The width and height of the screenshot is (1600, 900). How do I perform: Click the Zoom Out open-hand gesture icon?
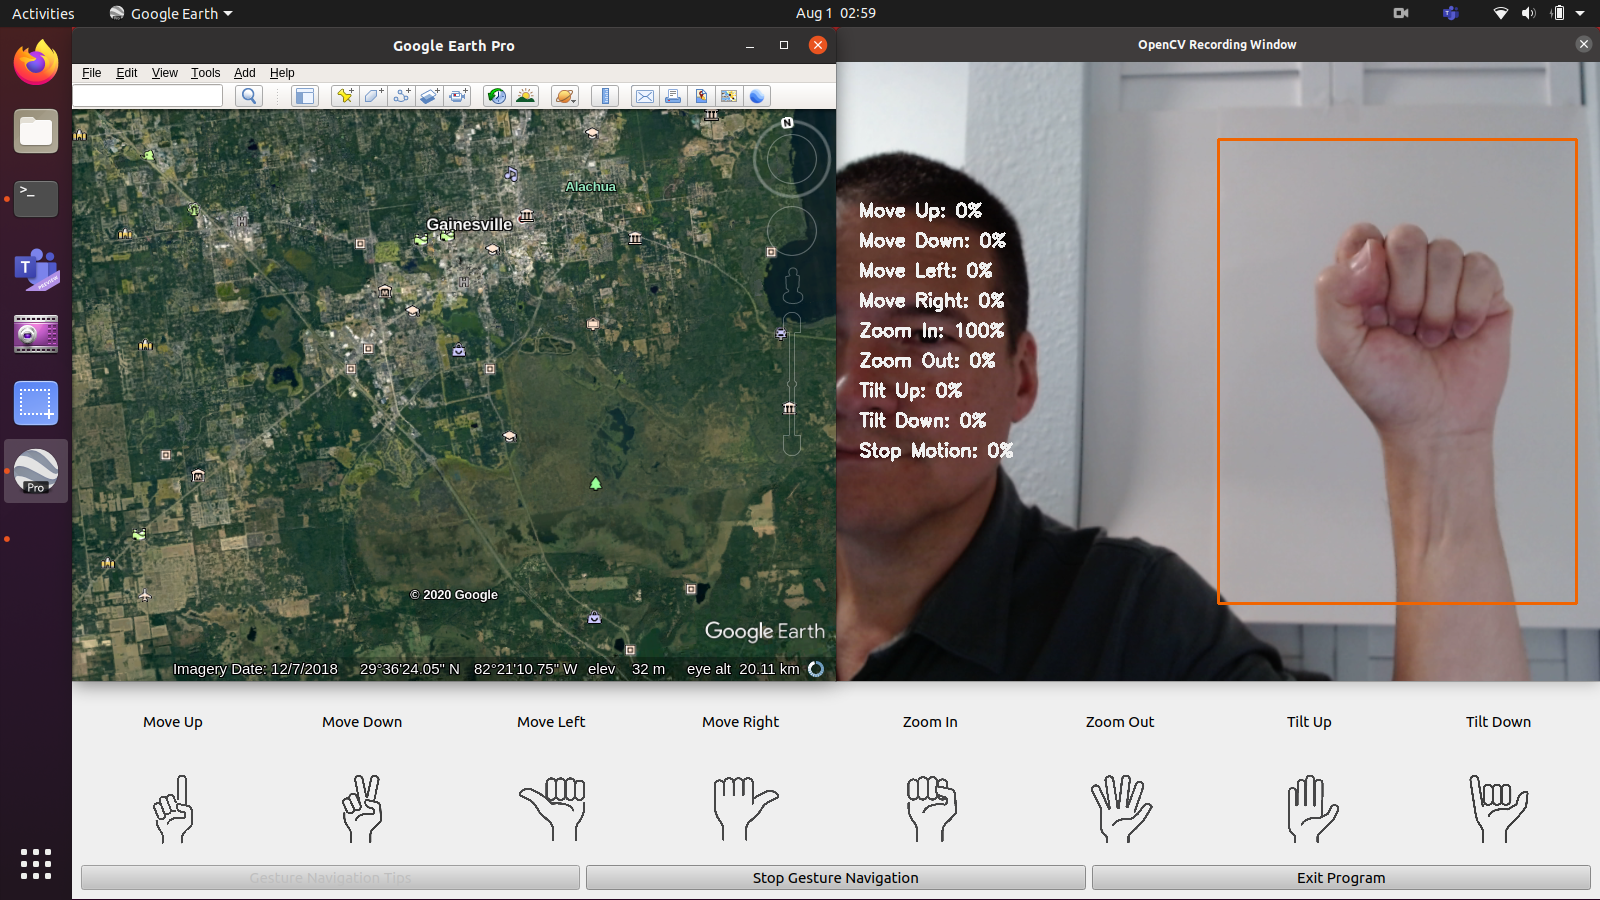(x=1121, y=808)
